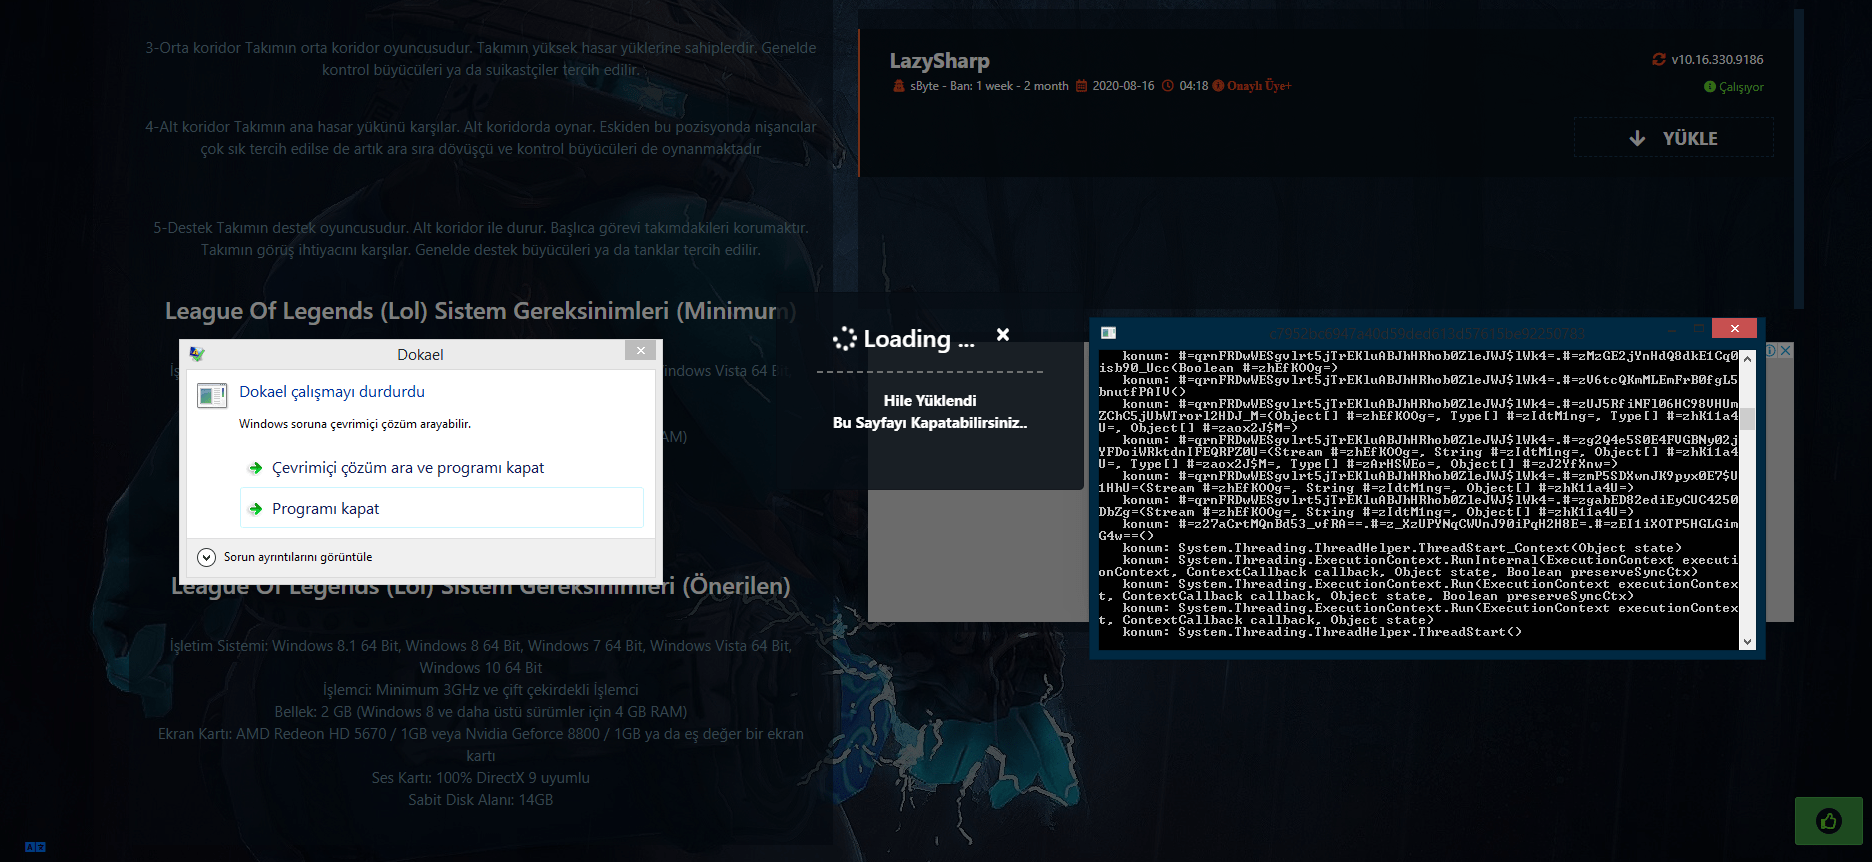This screenshot has height=862, width=1872.
Task: Click green arrow beside 'Çevrimiçi çözüm ara'
Action: click(x=256, y=468)
